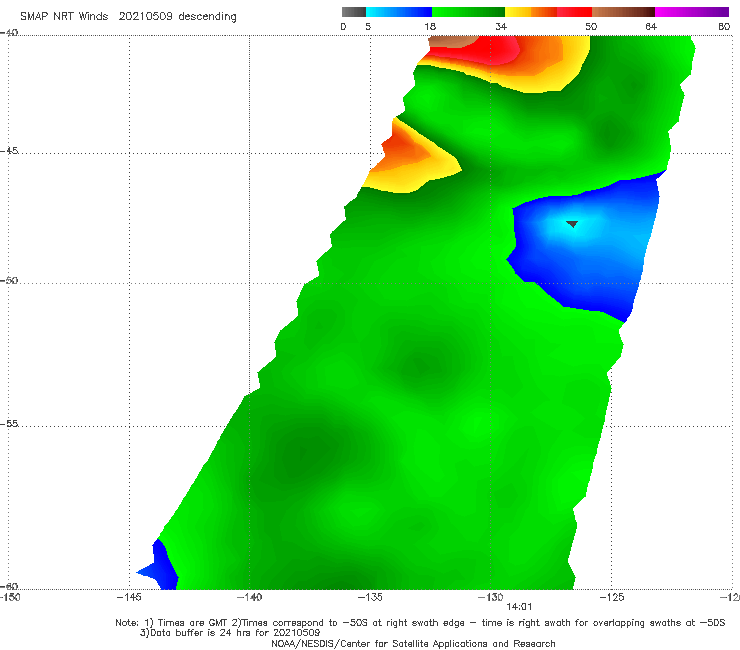Click the colorbar label '18'
The image size is (740, 650).
click(430, 26)
